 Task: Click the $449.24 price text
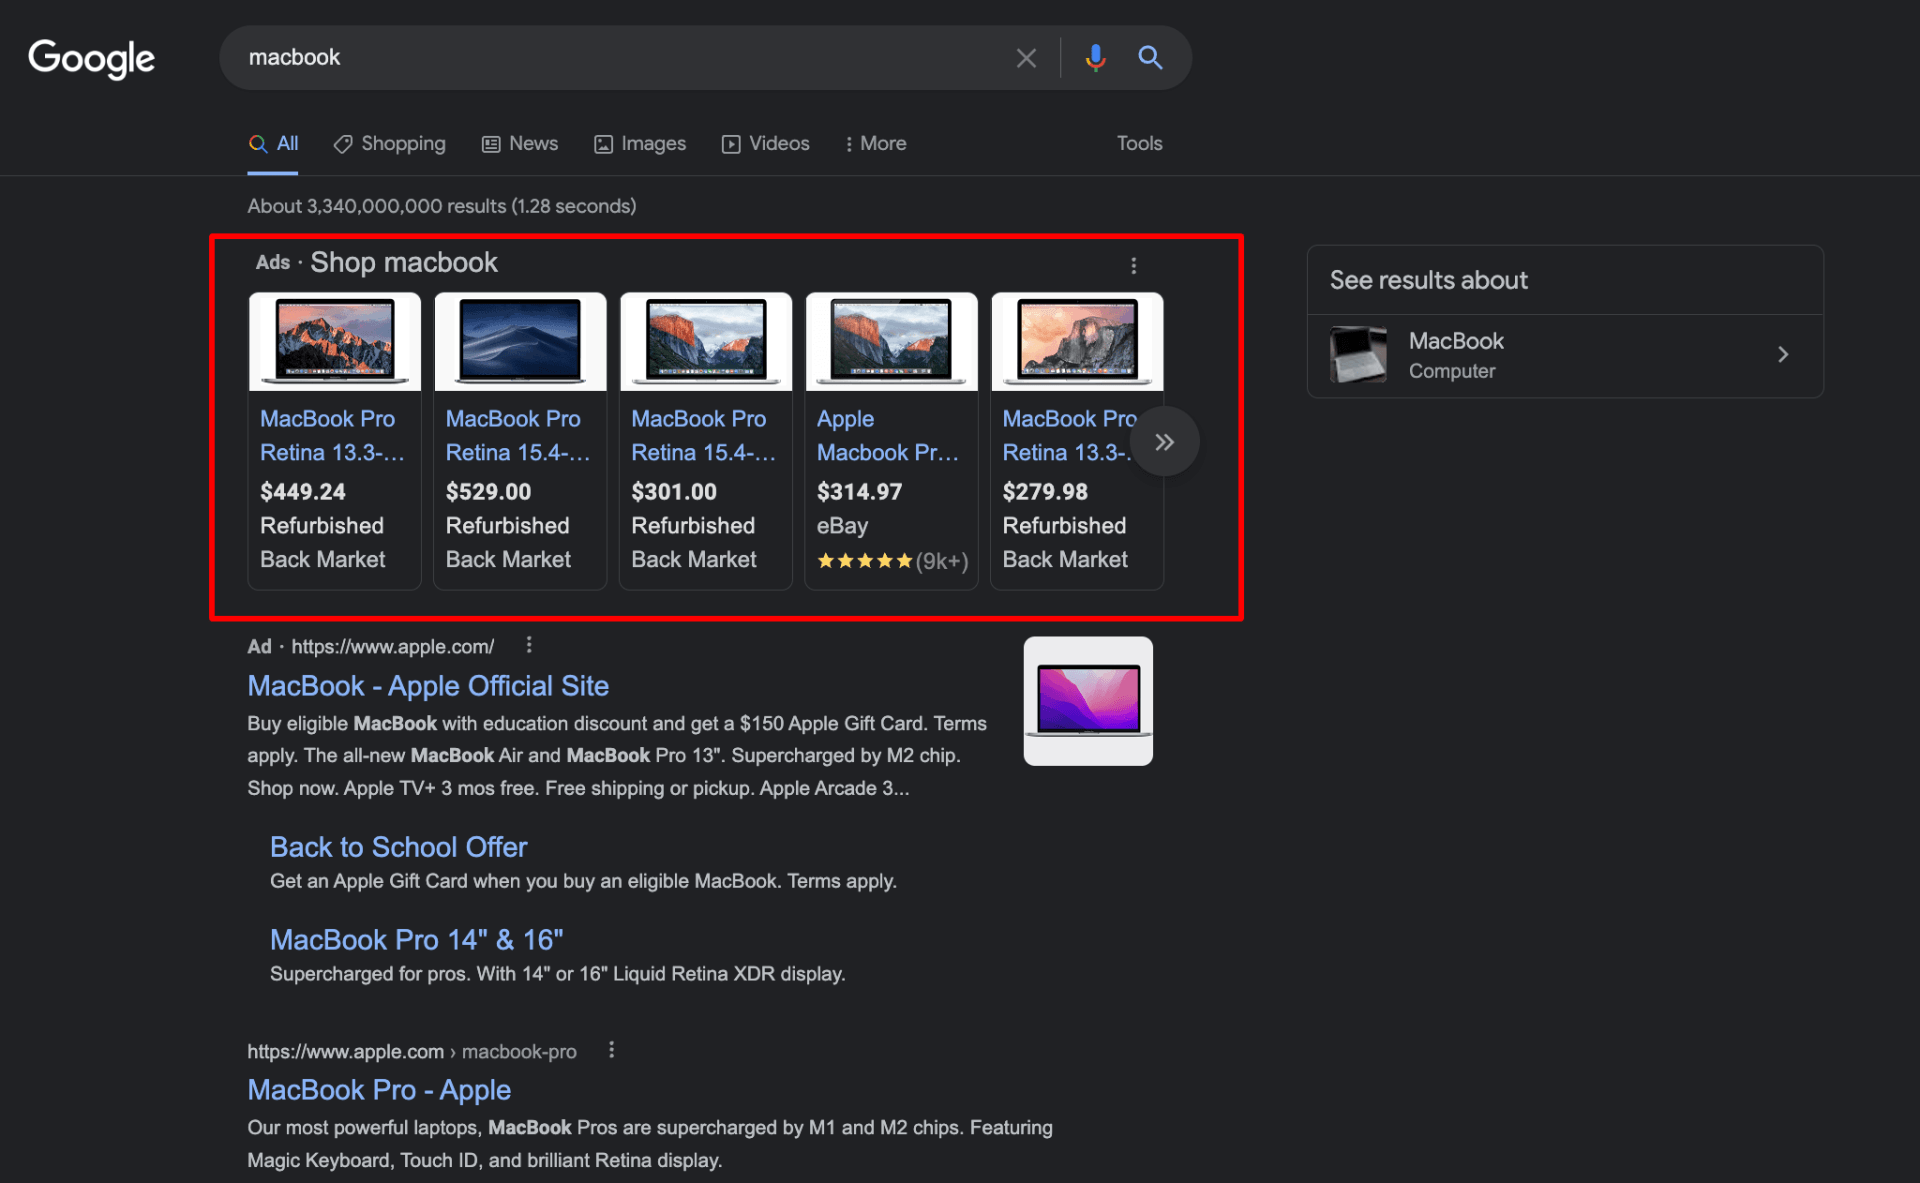pyautogui.click(x=303, y=492)
